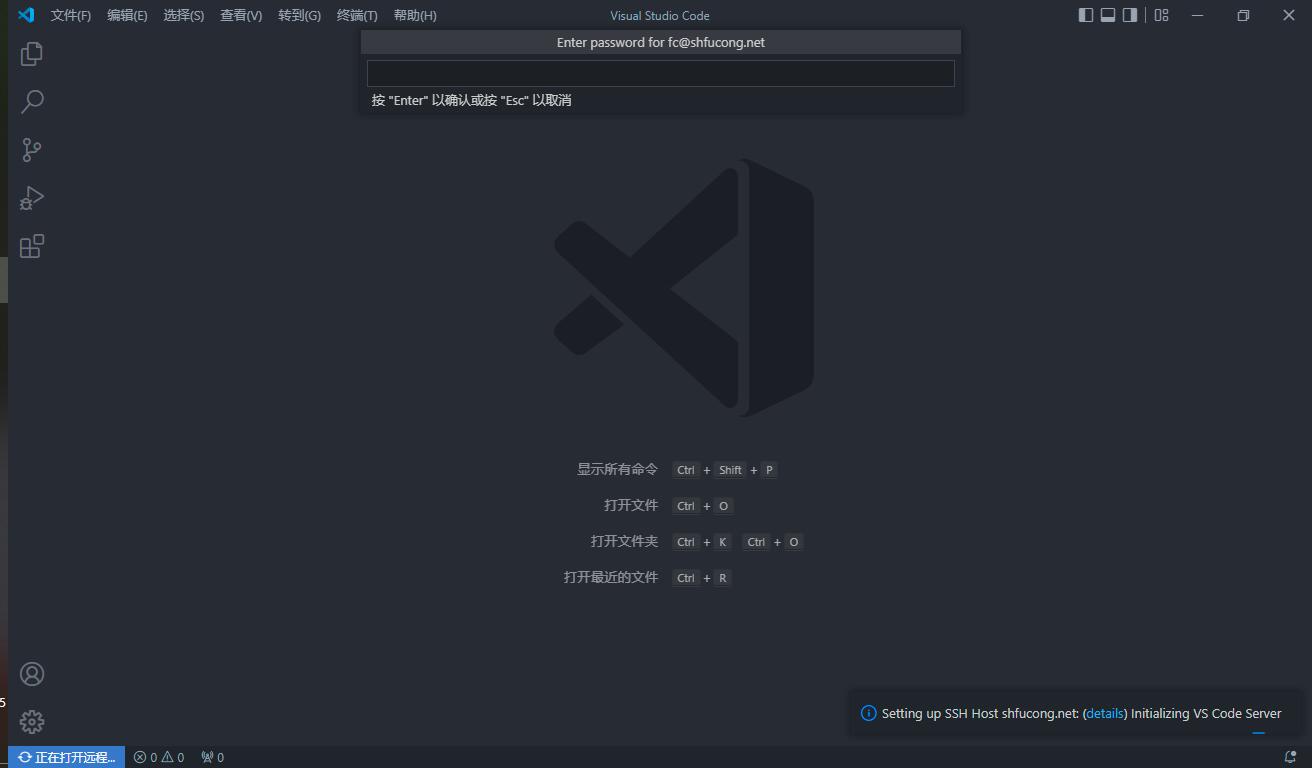This screenshot has width=1312, height=768.
Task: Click the 正在打开远程 remote status indicator
Action: click(67, 757)
